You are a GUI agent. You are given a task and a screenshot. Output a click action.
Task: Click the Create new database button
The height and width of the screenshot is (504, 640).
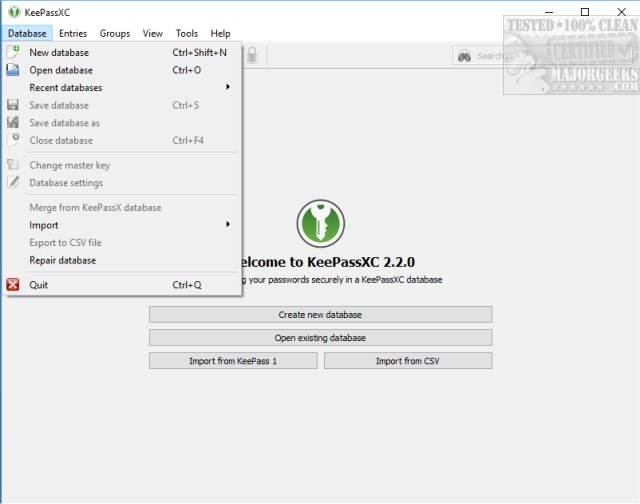click(320, 314)
